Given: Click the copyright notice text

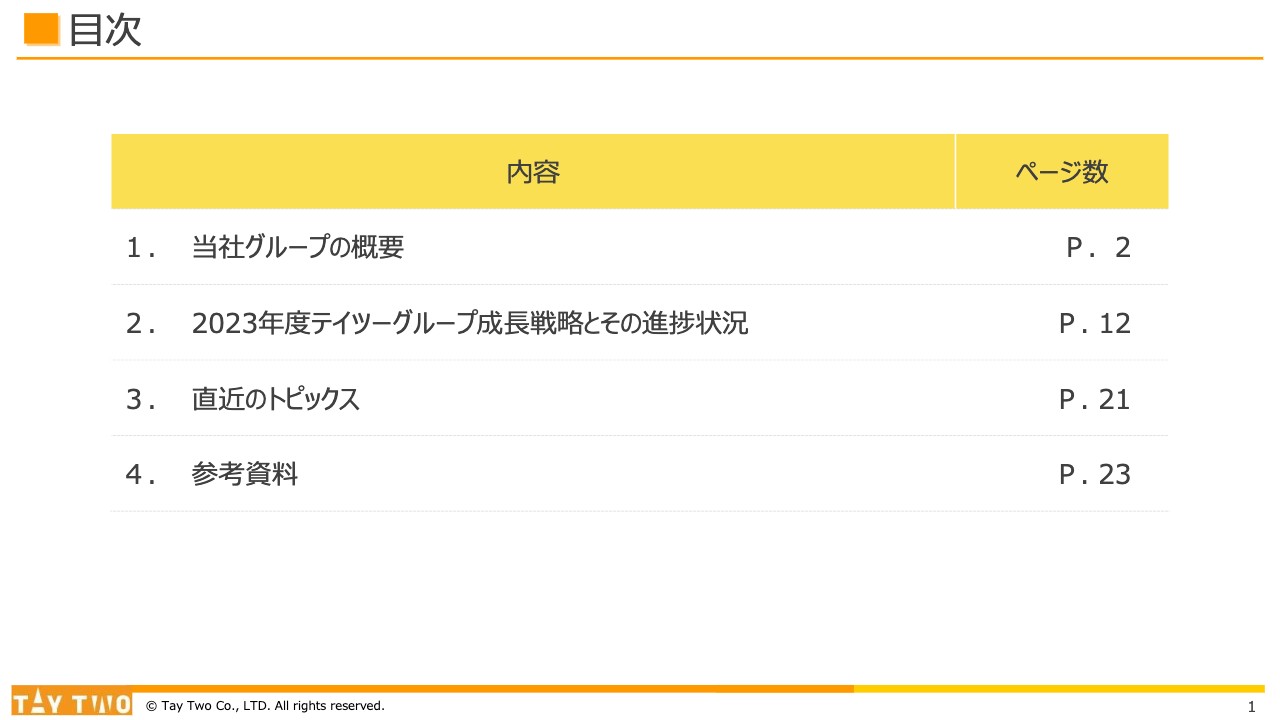Looking at the screenshot, I should pyautogui.click(x=265, y=705).
